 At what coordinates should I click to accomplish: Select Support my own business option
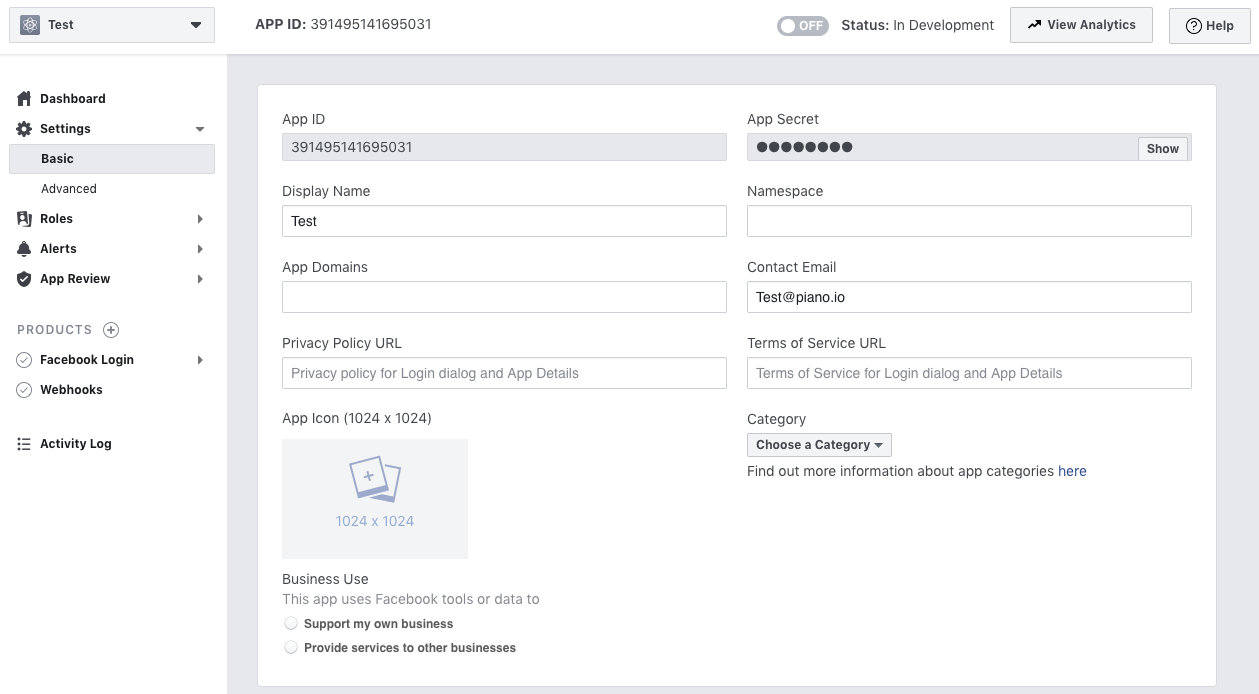[291, 623]
